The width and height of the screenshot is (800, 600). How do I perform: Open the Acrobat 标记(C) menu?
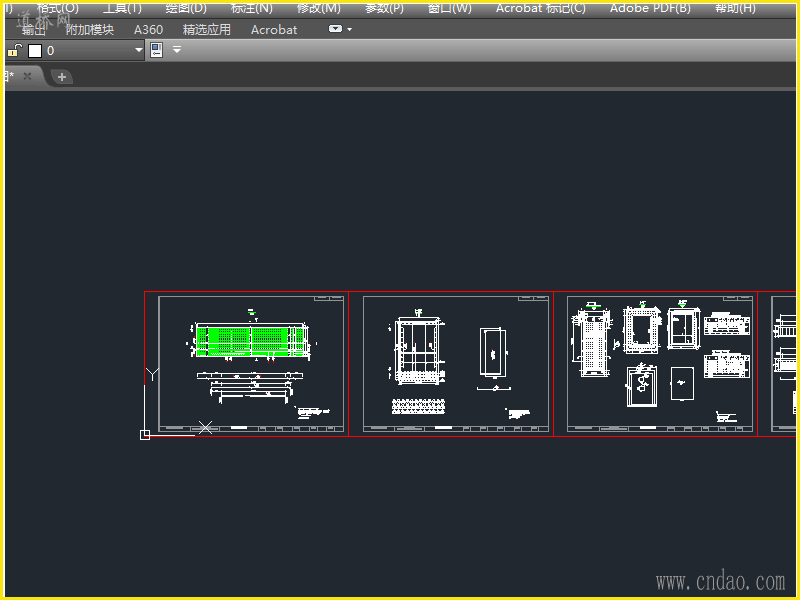tap(541, 8)
